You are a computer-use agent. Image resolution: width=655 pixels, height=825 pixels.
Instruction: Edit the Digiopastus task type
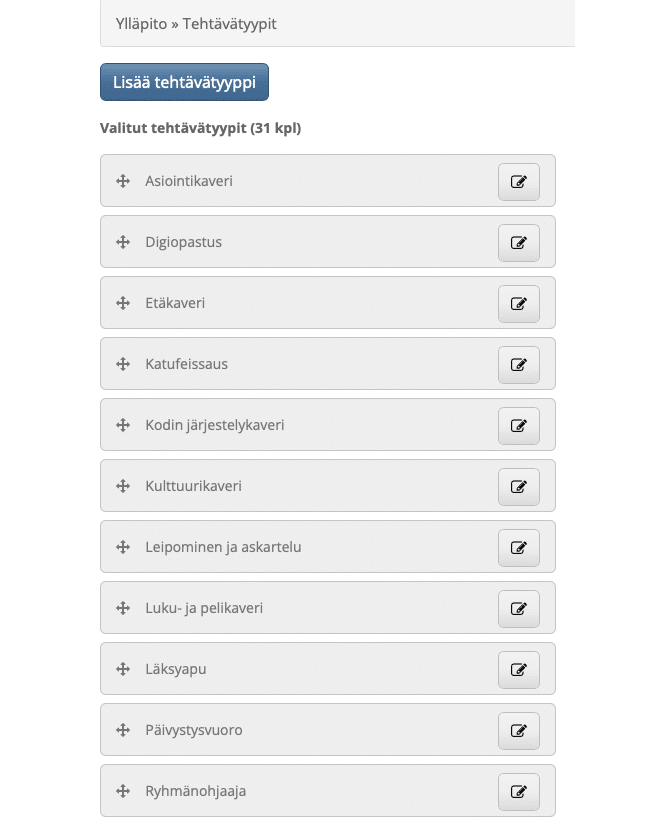[x=518, y=243]
